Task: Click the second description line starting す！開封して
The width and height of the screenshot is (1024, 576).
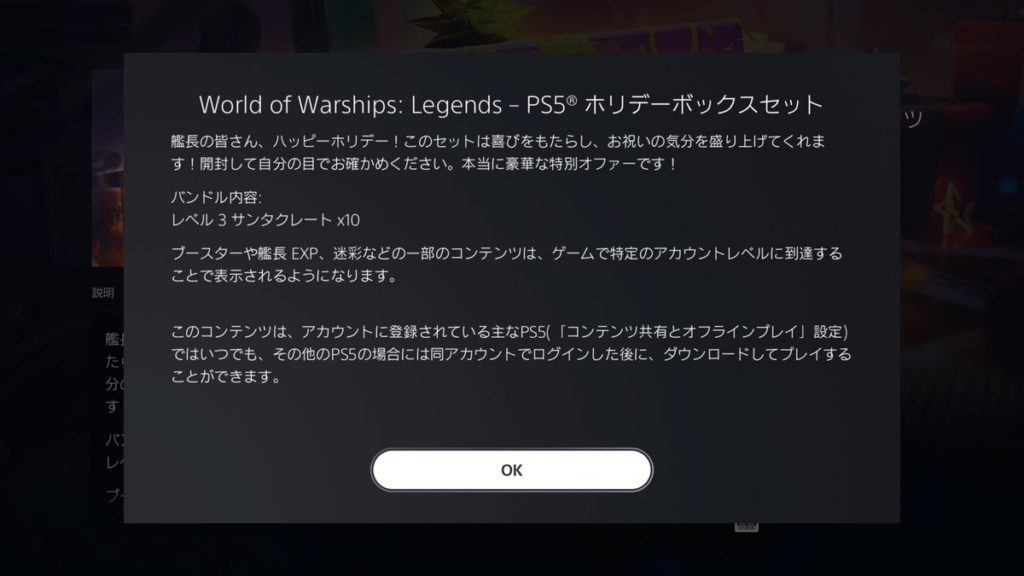Action: pyautogui.click(x=424, y=163)
